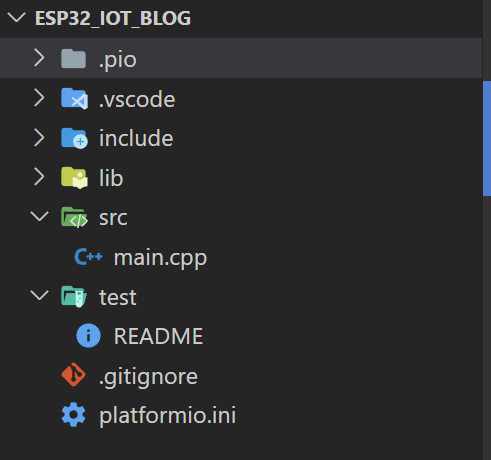Click the gray .pio folder icon
Viewport: 491px width, 460px height.
point(74,59)
